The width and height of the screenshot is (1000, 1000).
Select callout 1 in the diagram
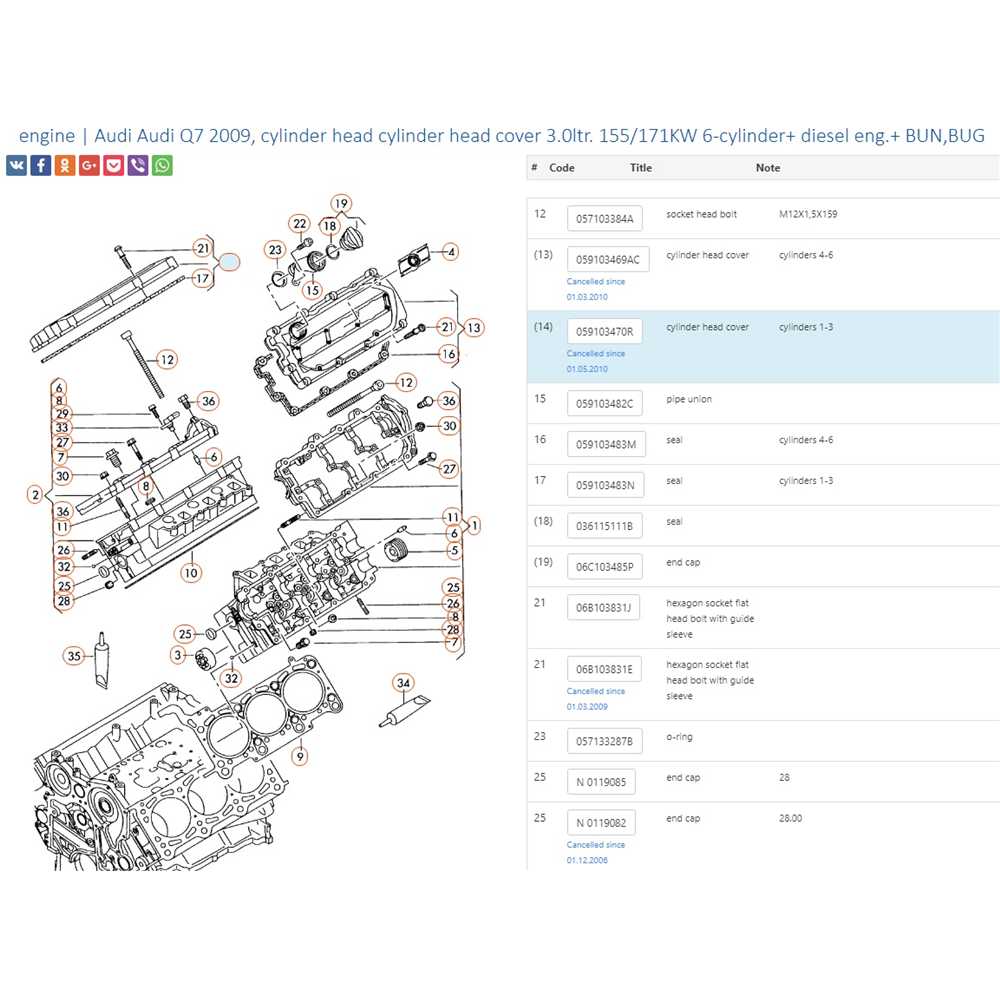[x=473, y=526]
